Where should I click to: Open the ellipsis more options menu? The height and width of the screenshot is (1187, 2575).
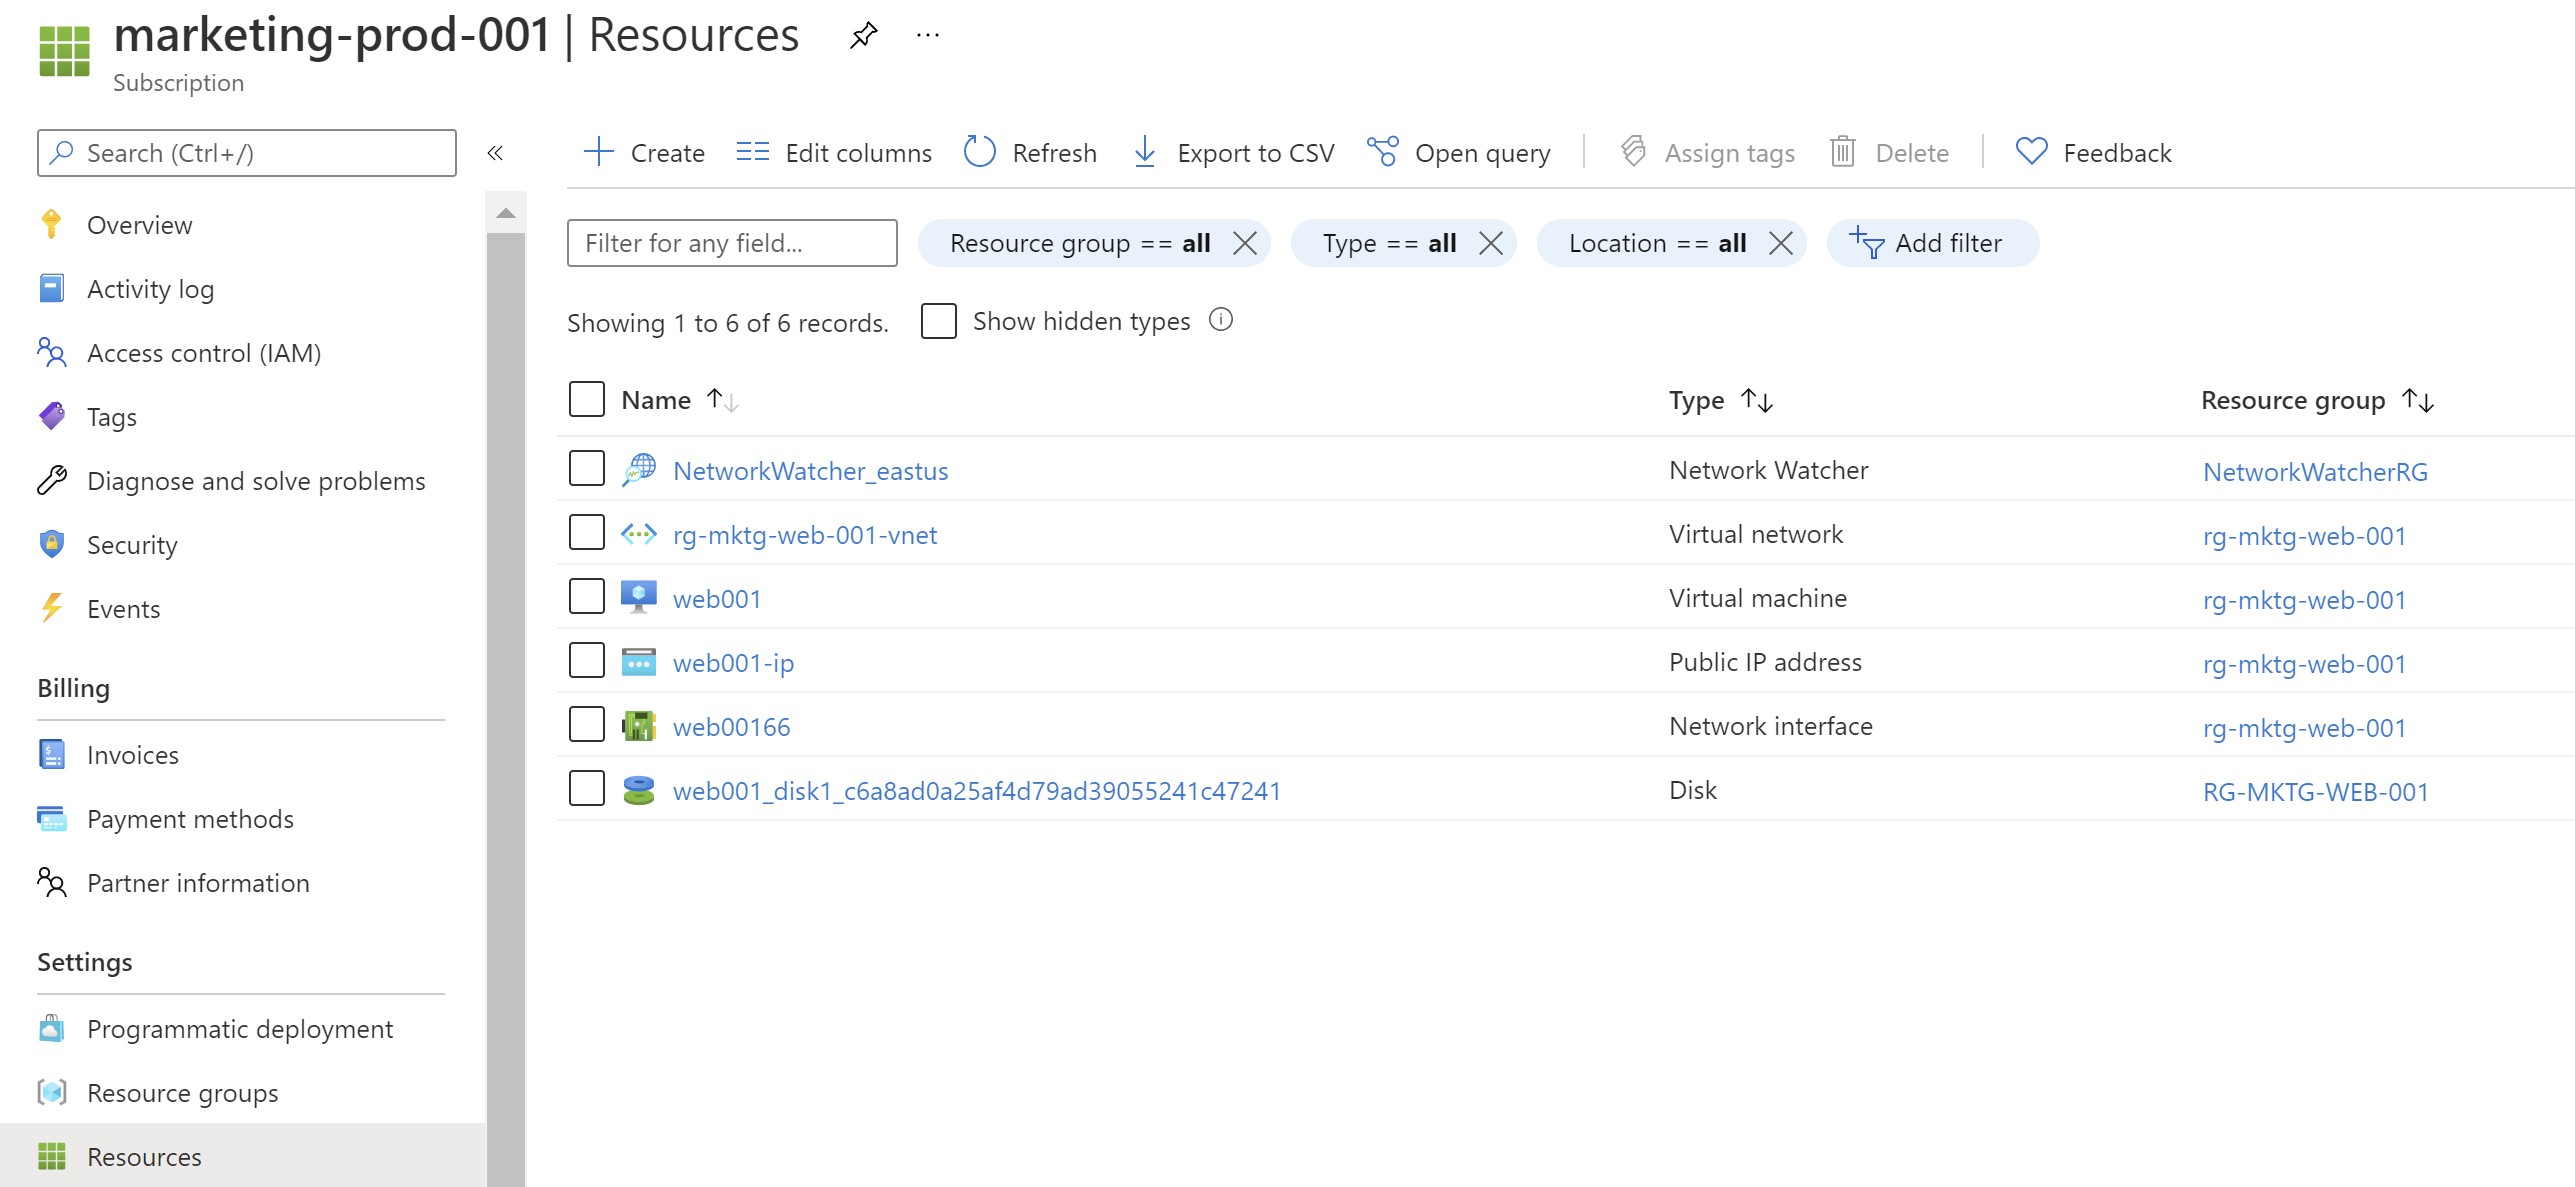click(928, 36)
